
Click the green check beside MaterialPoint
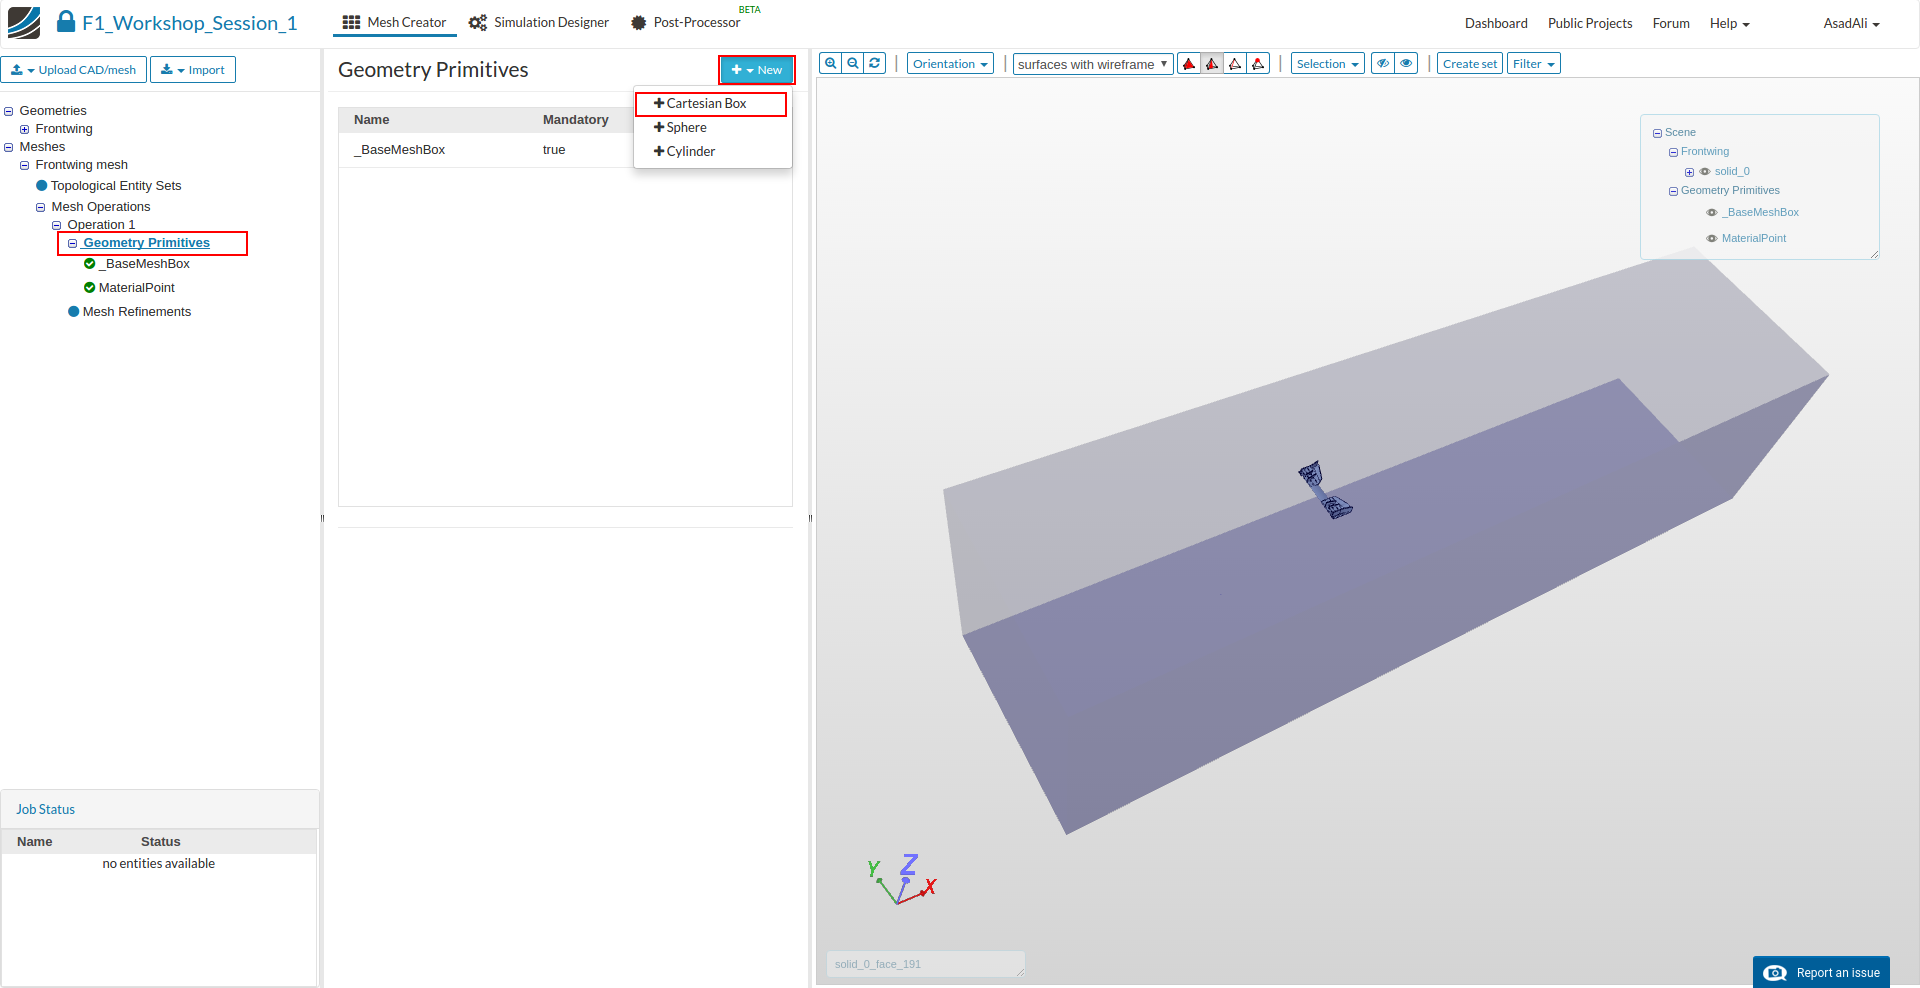90,288
